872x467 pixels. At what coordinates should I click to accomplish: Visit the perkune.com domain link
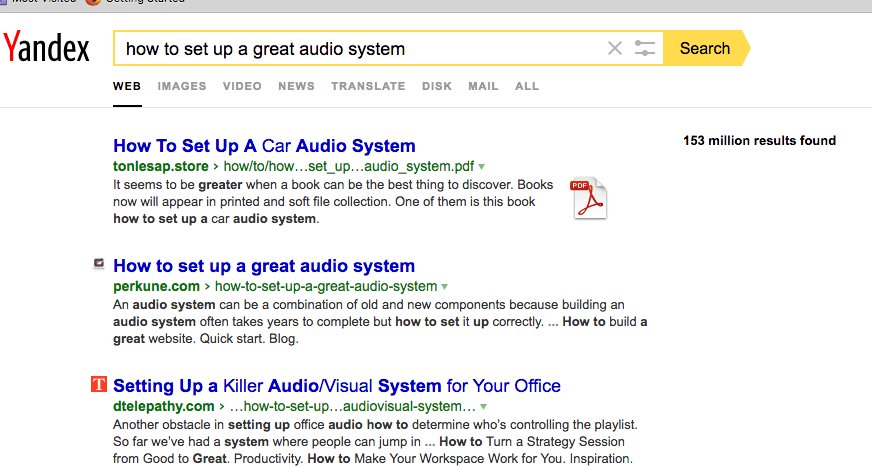[156, 286]
